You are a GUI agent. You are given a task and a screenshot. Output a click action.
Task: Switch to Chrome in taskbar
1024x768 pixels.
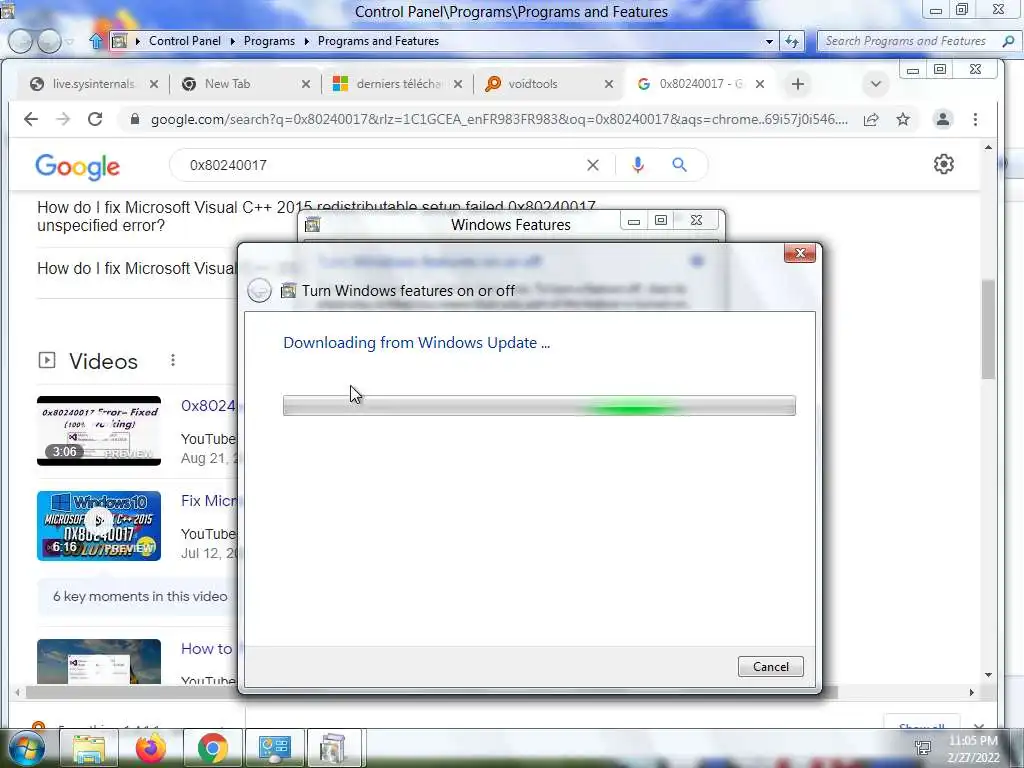(x=213, y=748)
